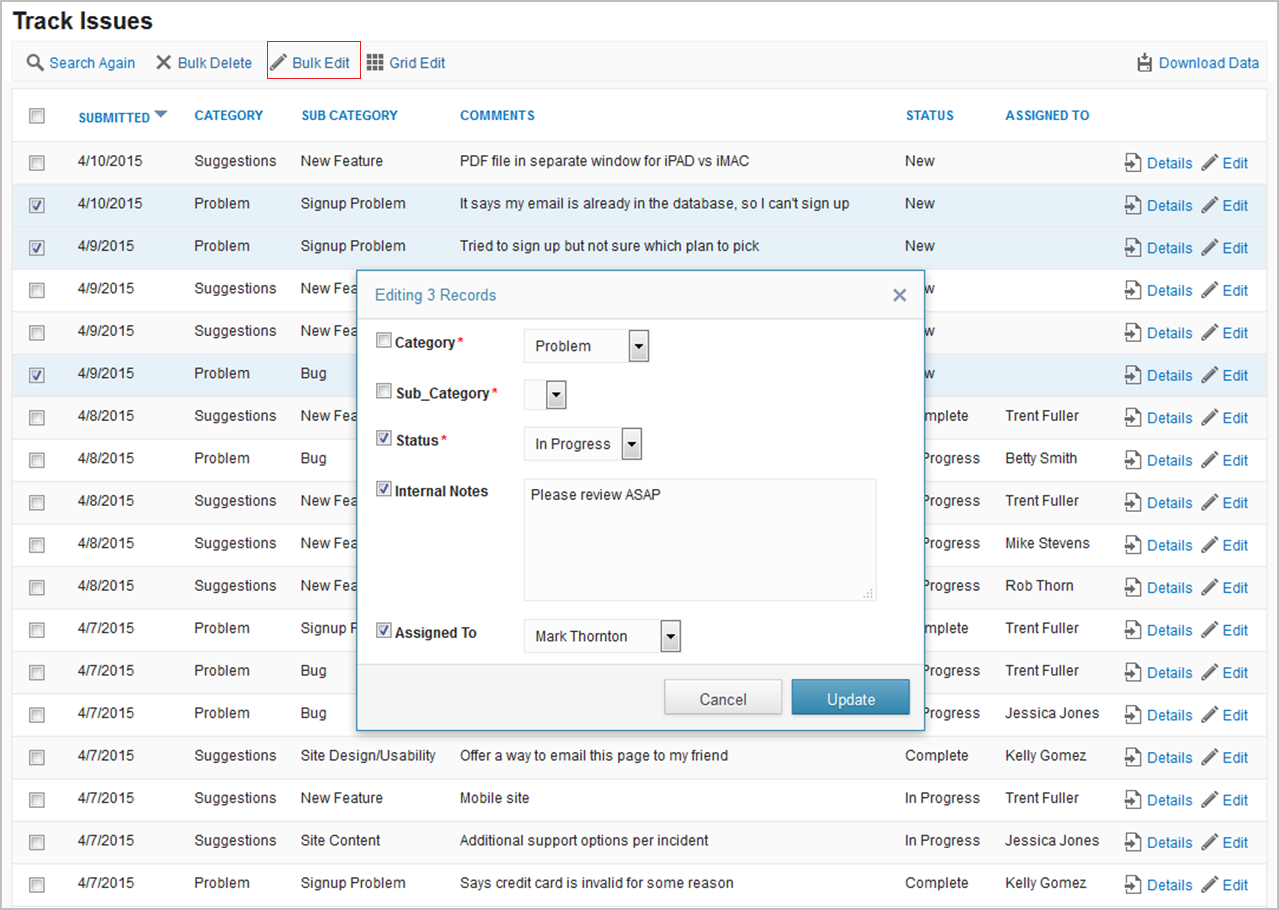This screenshot has width=1279, height=910.
Task: Toggle the select-all checkbox in header
Action: pyautogui.click(x=37, y=116)
